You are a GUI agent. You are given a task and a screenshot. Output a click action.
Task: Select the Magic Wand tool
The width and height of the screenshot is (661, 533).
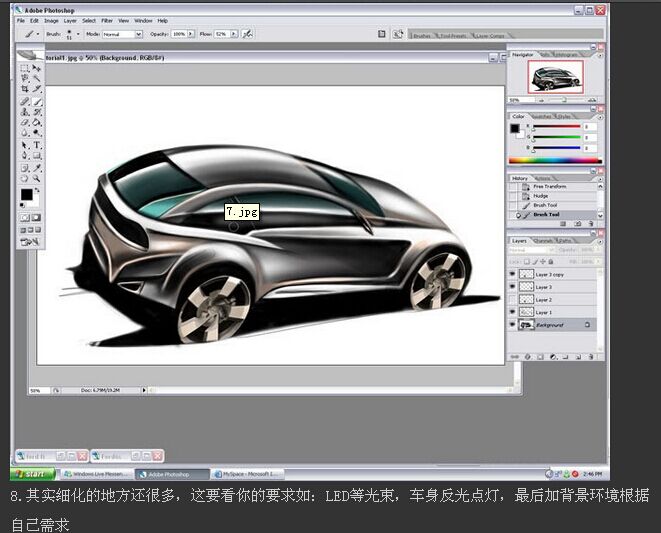[x=37, y=78]
